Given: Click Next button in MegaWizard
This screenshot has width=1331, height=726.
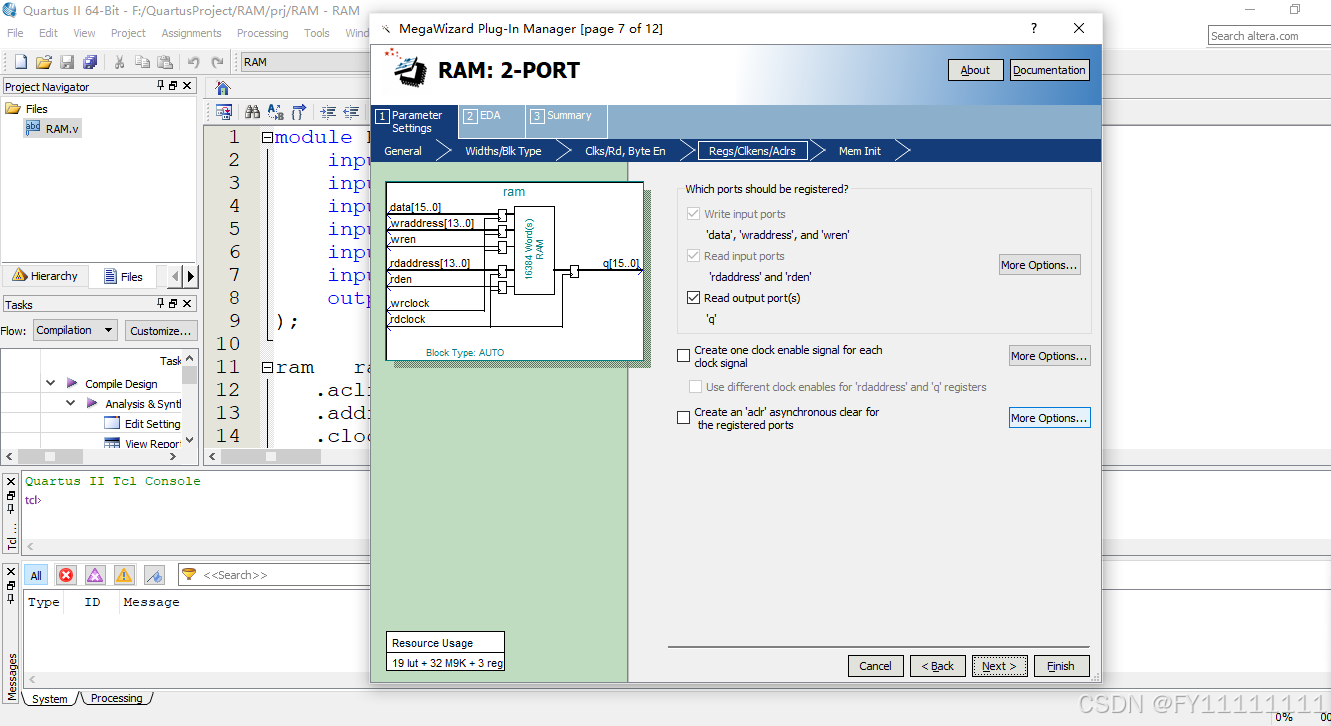Looking at the screenshot, I should 1000,666.
